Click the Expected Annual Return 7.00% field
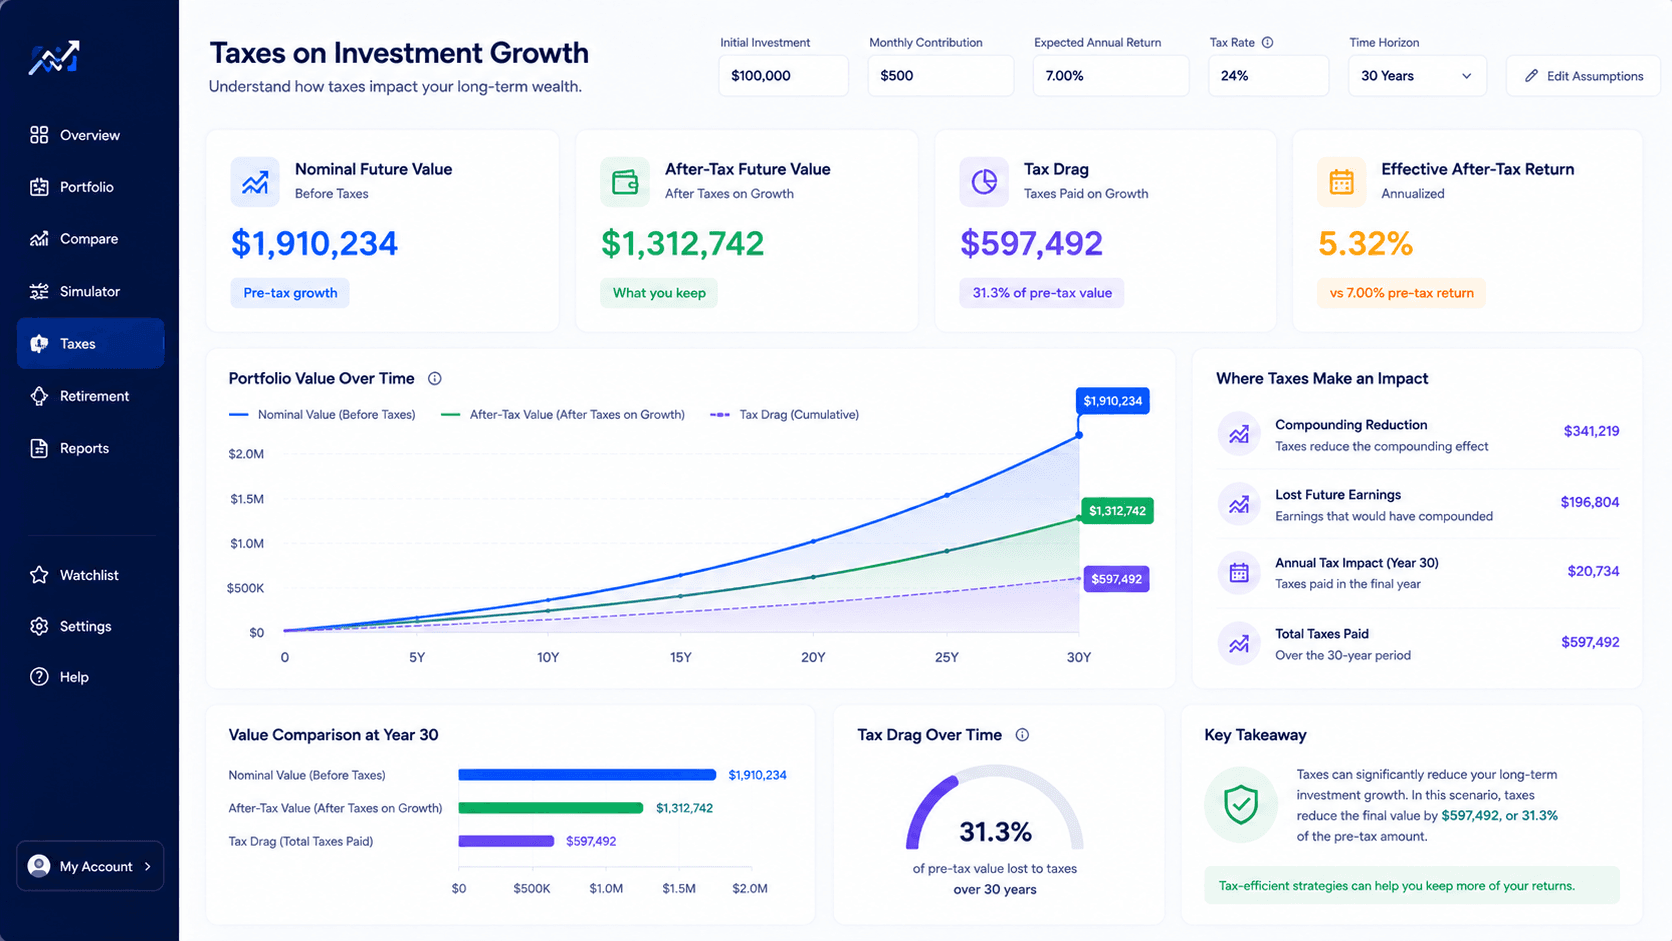This screenshot has height=941, width=1672. [x=1111, y=76]
